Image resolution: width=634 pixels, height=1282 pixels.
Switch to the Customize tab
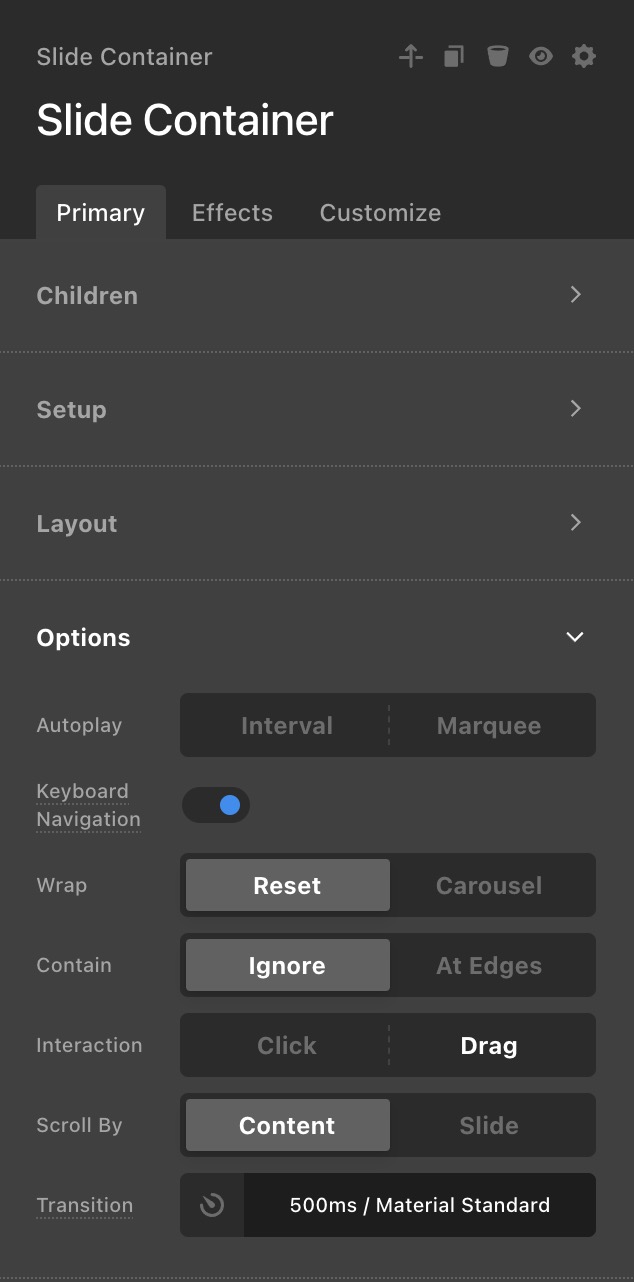(380, 213)
